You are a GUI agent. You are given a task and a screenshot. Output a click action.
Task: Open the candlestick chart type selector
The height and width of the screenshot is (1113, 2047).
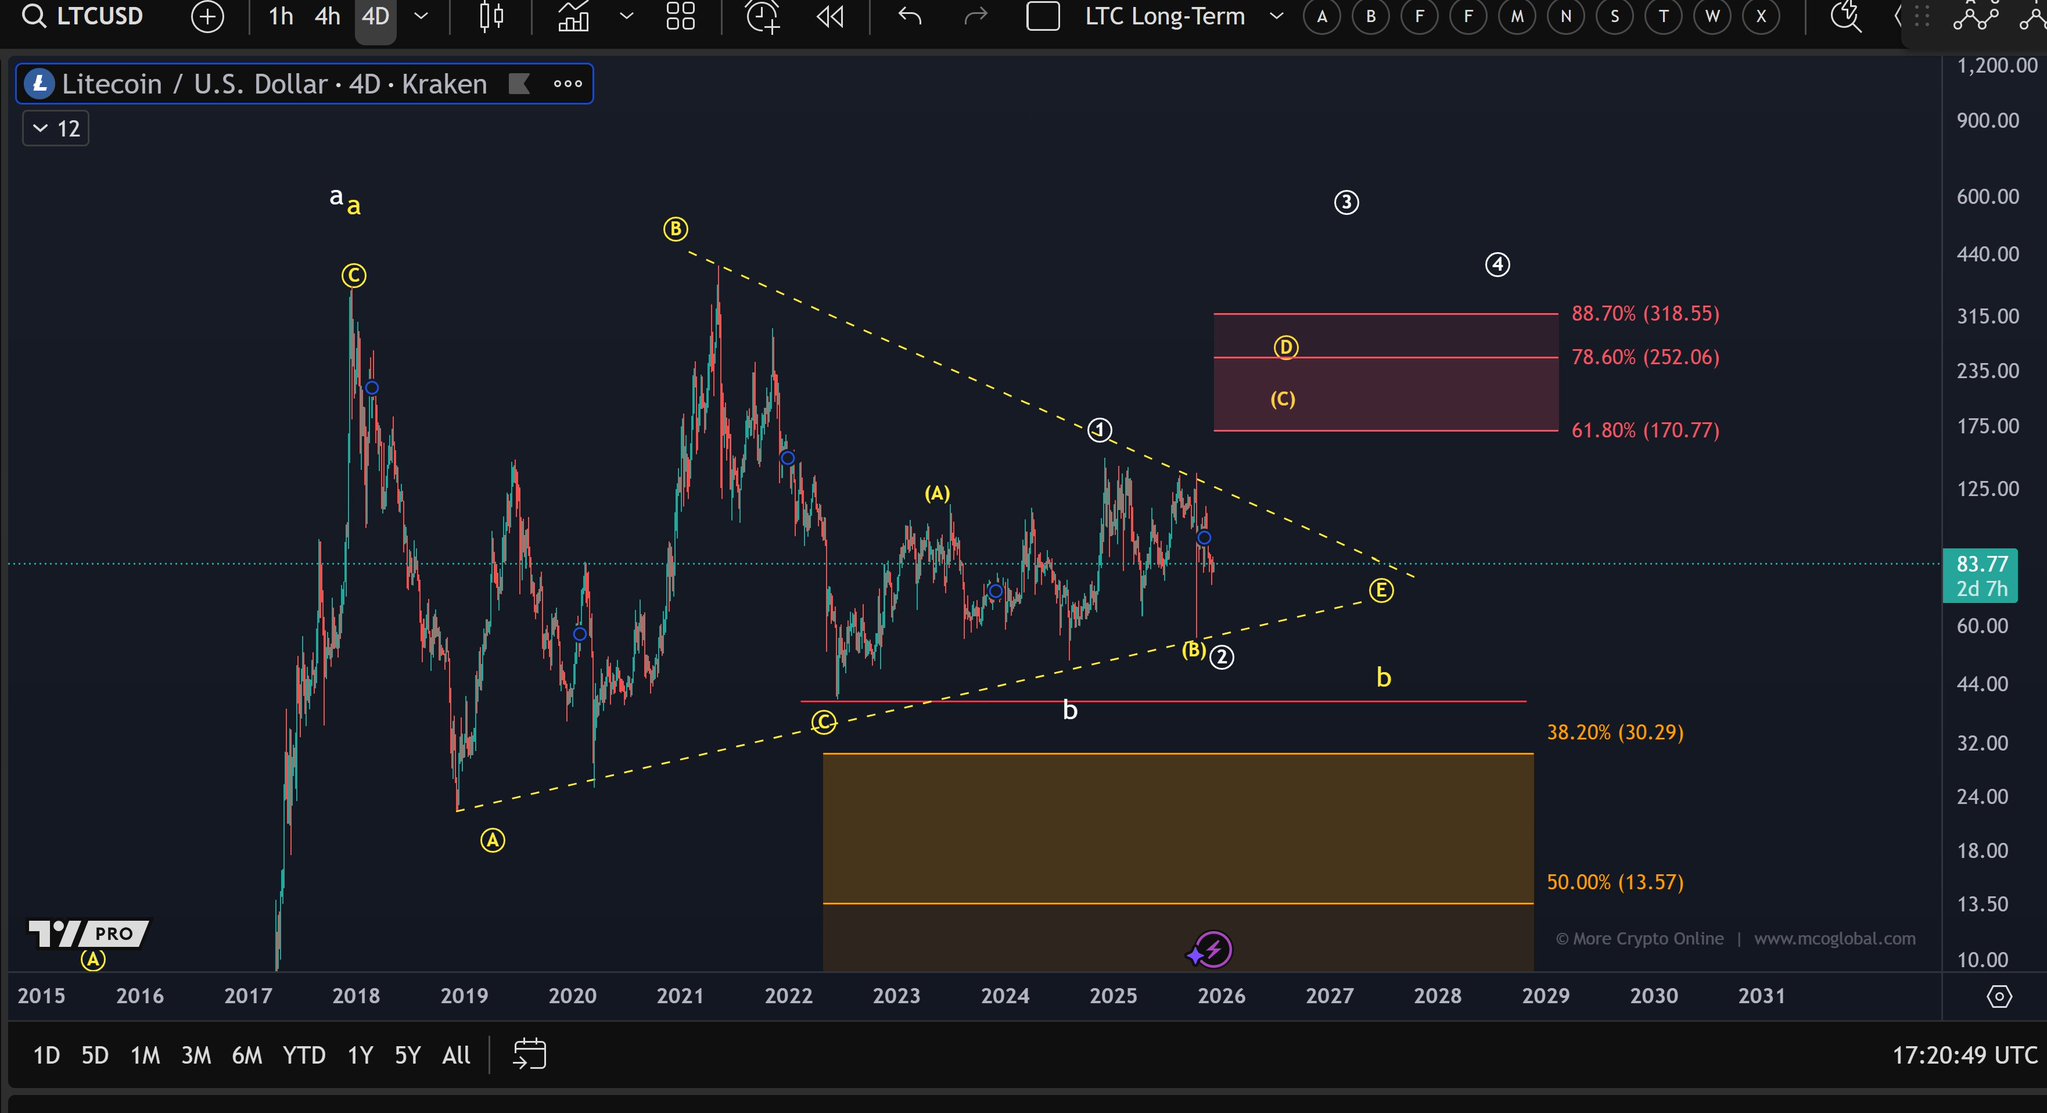click(491, 16)
